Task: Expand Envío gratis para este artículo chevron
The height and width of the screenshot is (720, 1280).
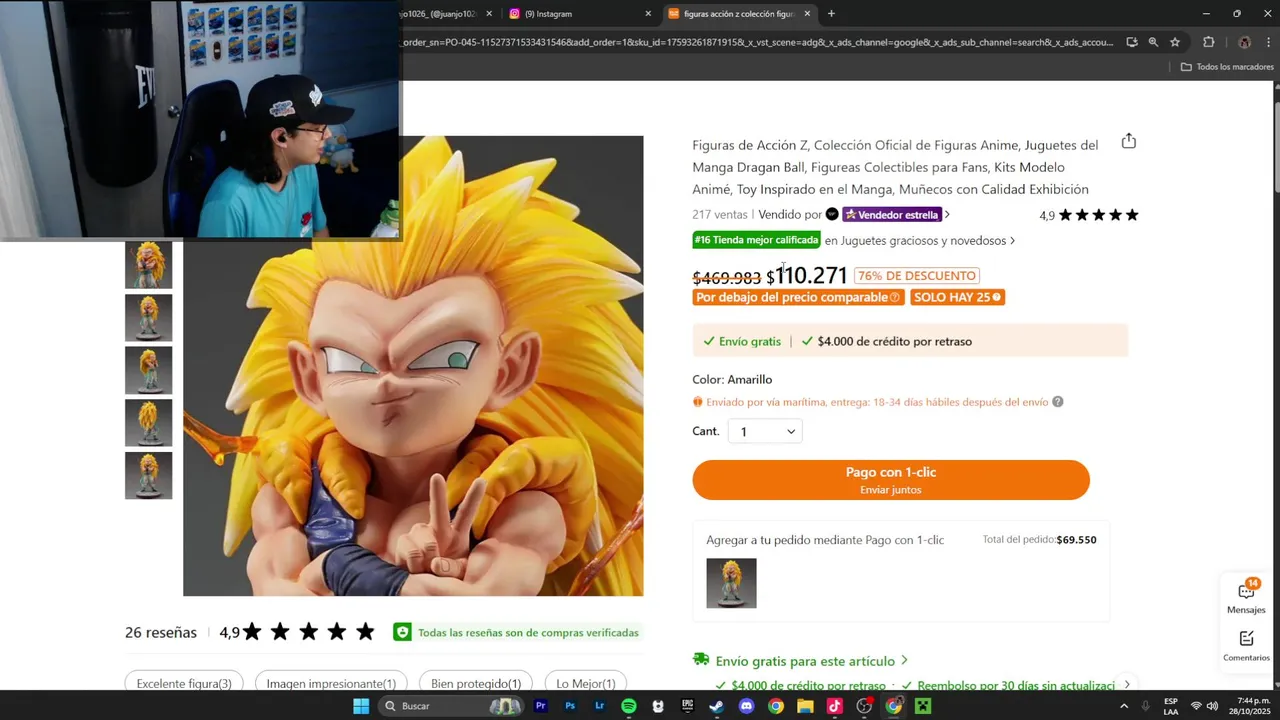Action: 904,661
